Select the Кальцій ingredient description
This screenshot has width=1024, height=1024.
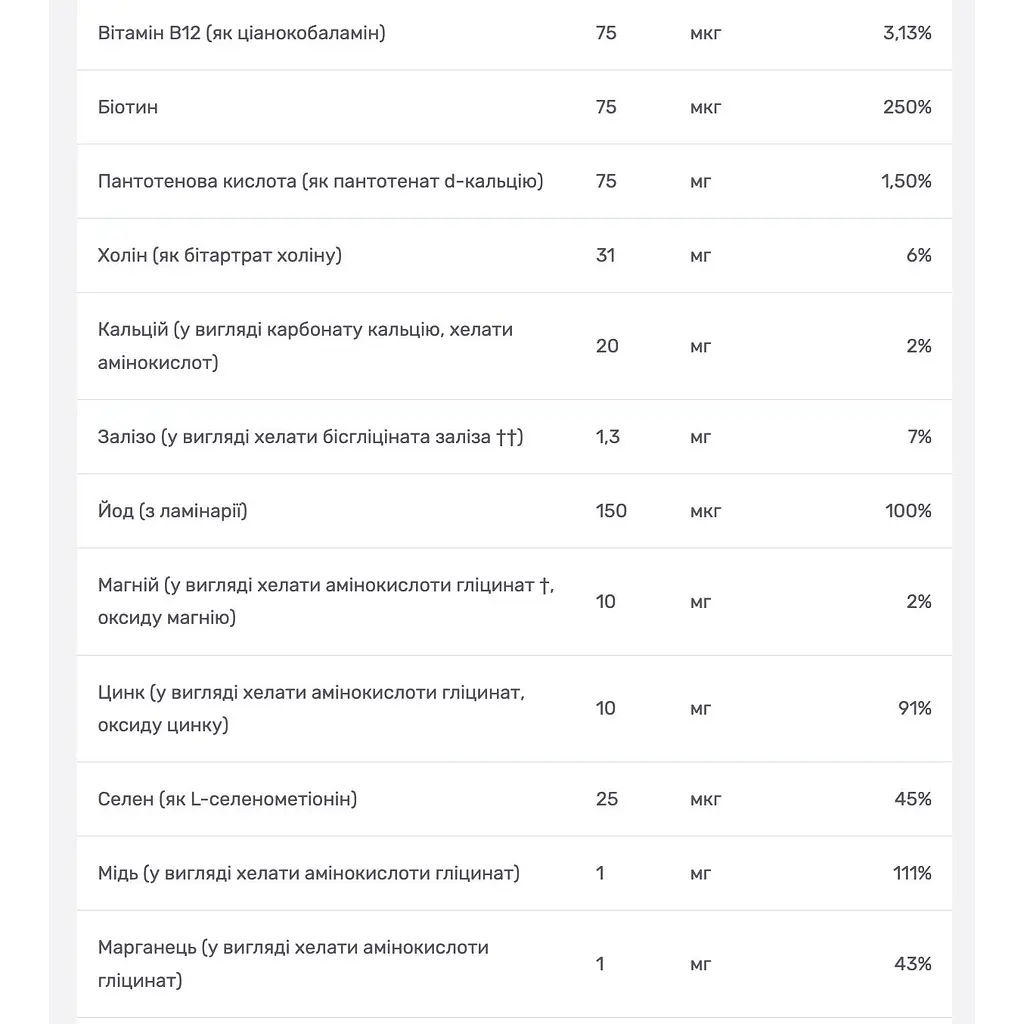coord(305,346)
